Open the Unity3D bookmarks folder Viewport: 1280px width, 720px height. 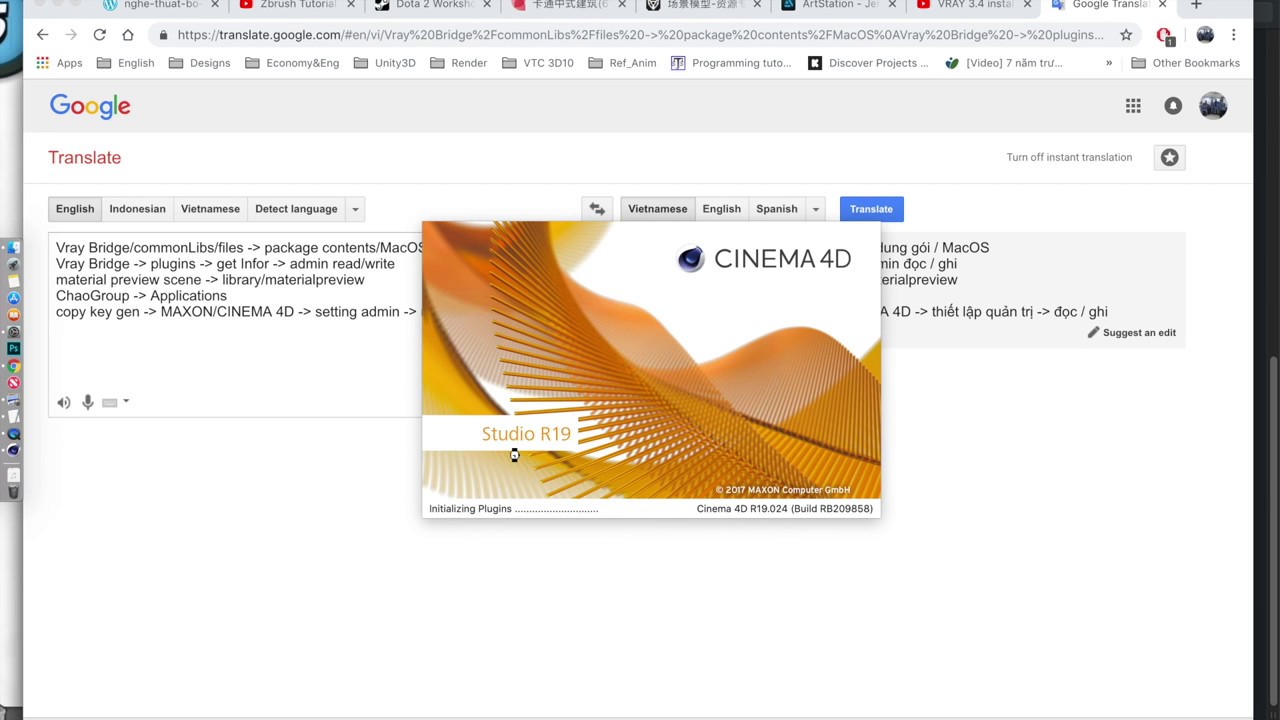tap(384, 63)
